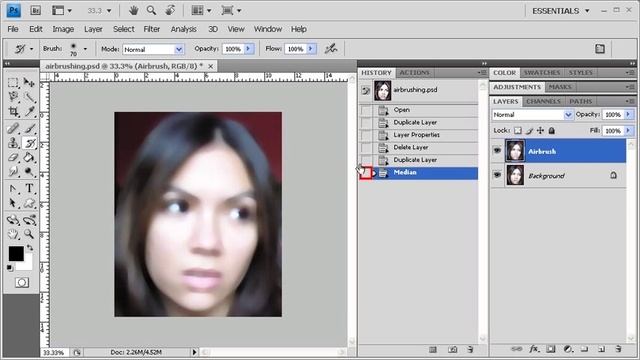Select the Brush tool
The width and height of the screenshot is (640, 360).
(29, 128)
